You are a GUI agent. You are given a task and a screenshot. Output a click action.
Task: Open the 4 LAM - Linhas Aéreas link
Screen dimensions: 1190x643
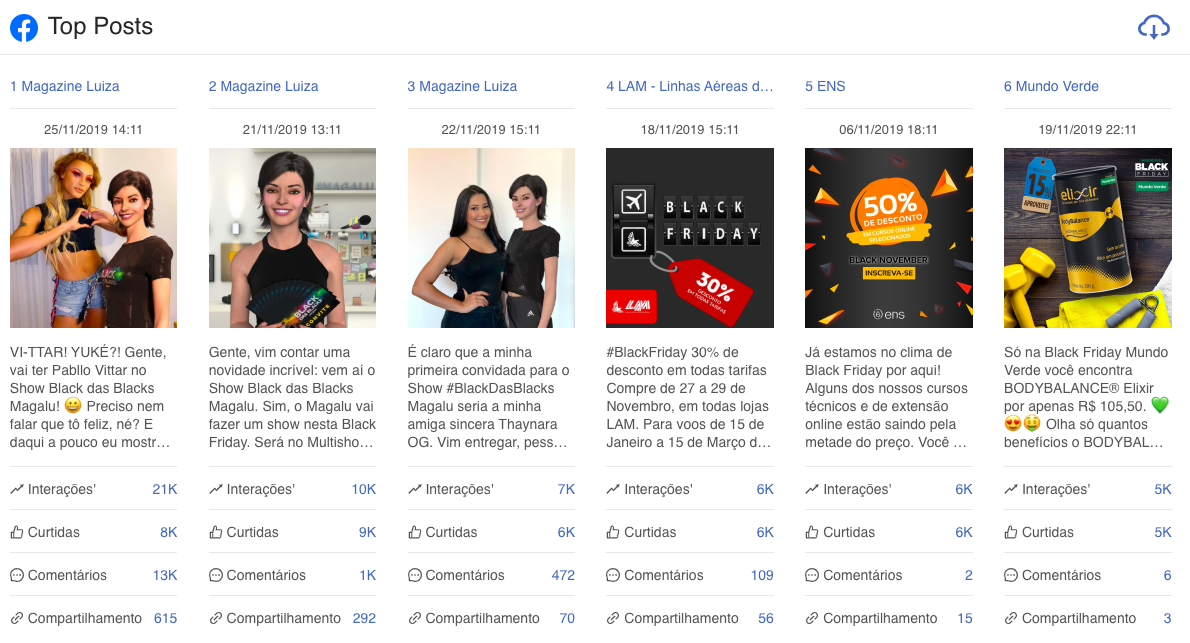tap(689, 87)
